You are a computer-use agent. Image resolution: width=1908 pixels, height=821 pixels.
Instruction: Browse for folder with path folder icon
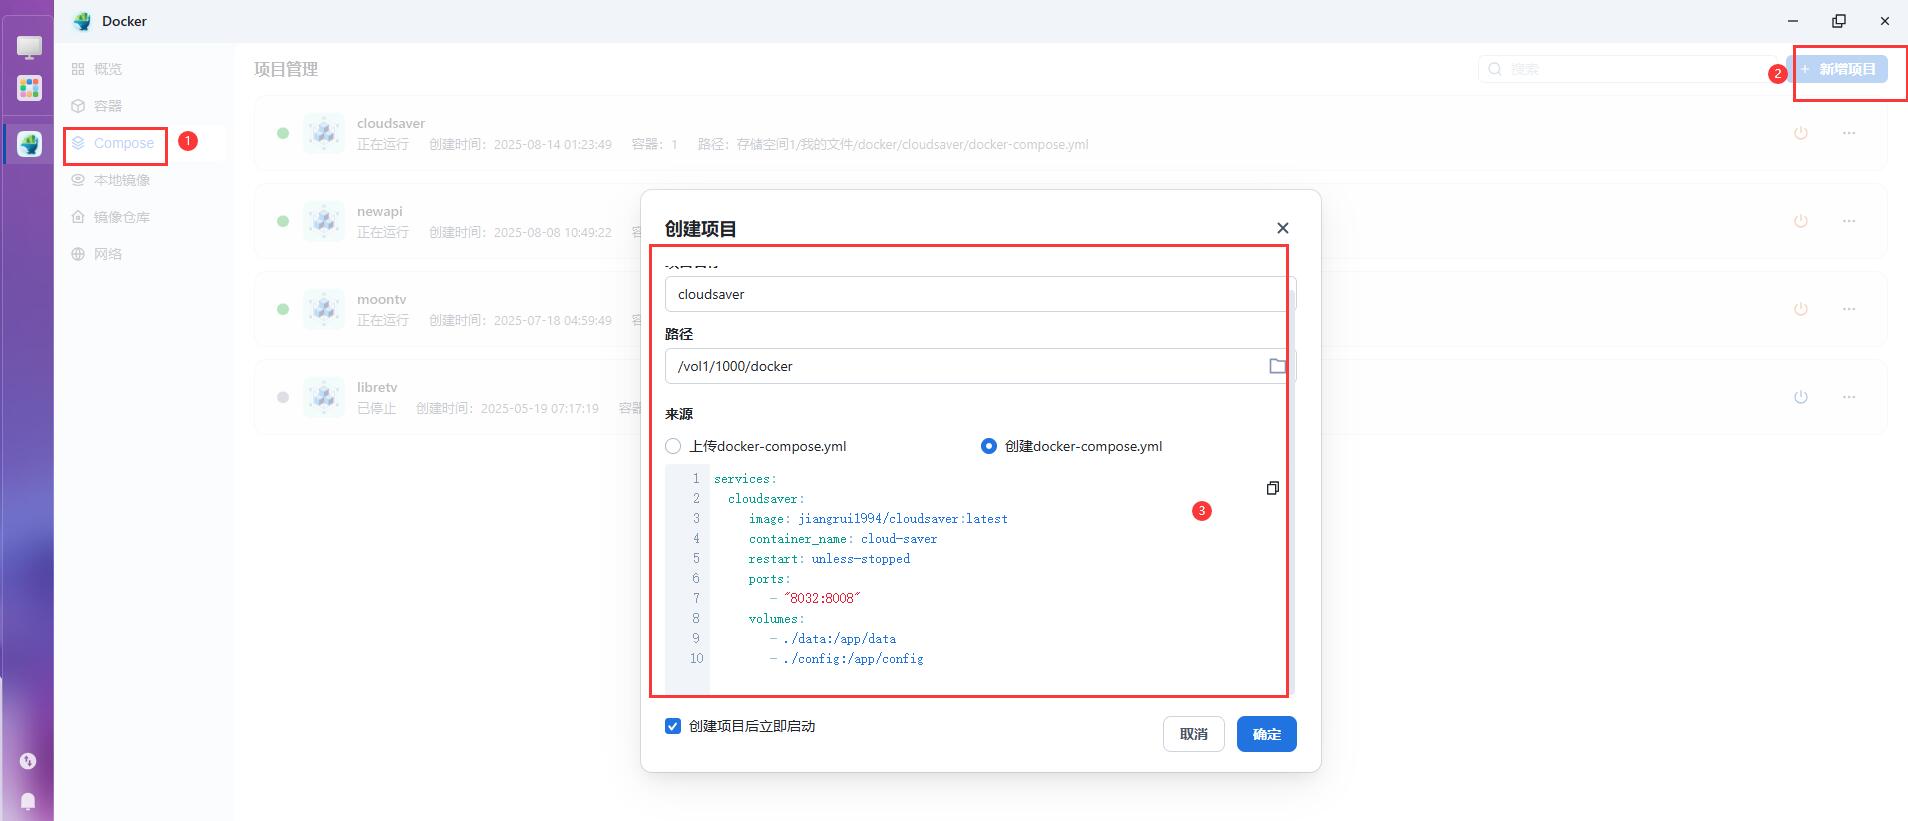tap(1277, 366)
